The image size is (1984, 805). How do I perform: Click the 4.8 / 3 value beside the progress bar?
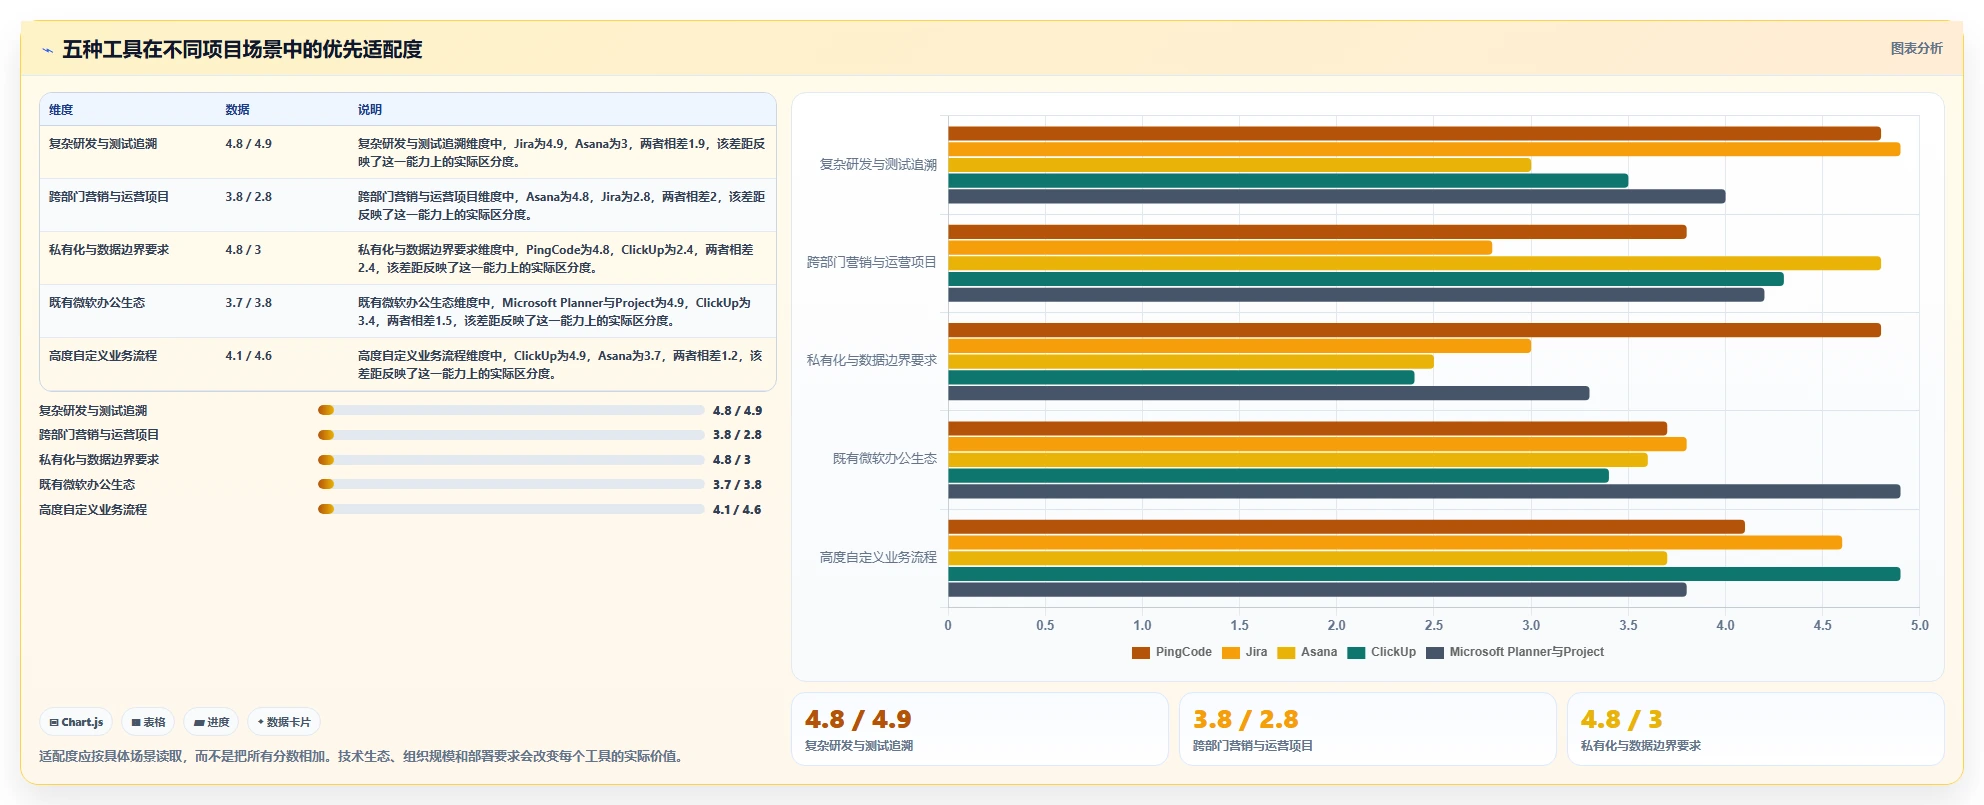(732, 460)
